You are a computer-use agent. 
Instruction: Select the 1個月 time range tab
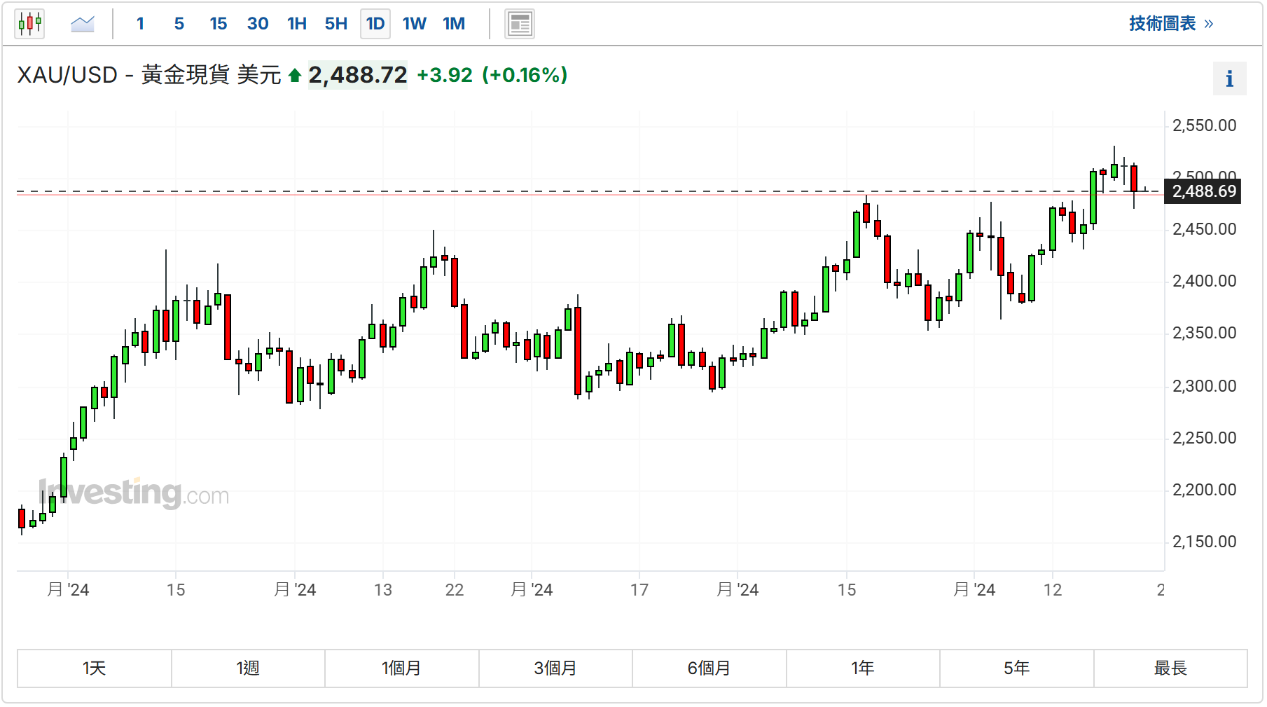tap(402, 668)
